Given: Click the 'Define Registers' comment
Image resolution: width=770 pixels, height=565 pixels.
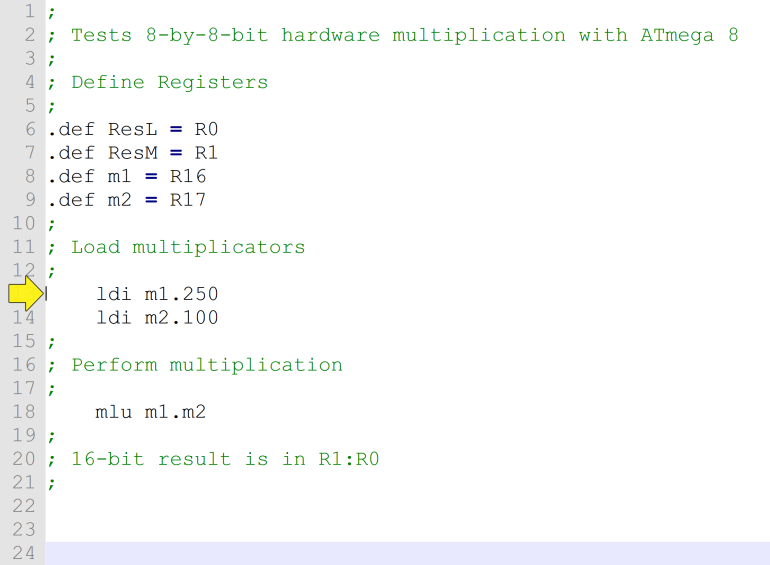Looking at the screenshot, I should tap(169, 82).
